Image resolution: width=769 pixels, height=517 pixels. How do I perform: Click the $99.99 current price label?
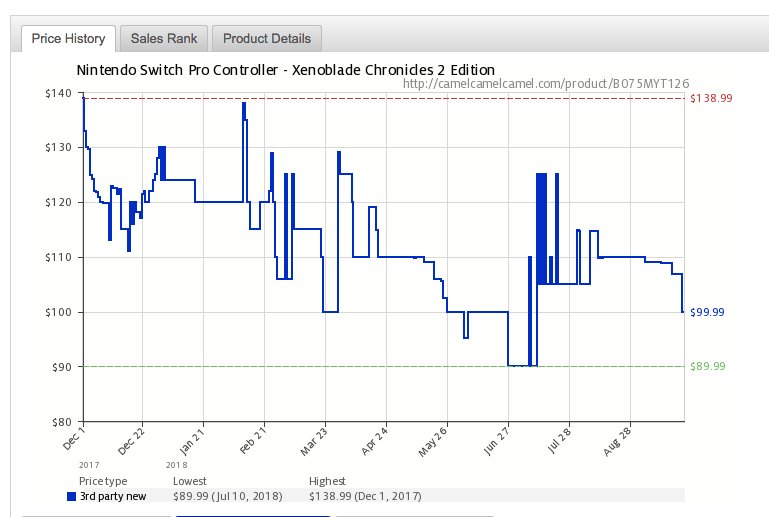coord(707,312)
